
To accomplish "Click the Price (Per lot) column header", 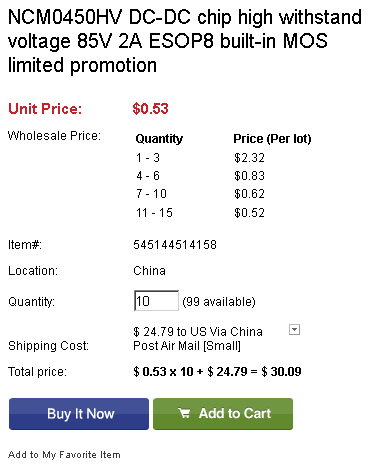I will coord(272,139).
